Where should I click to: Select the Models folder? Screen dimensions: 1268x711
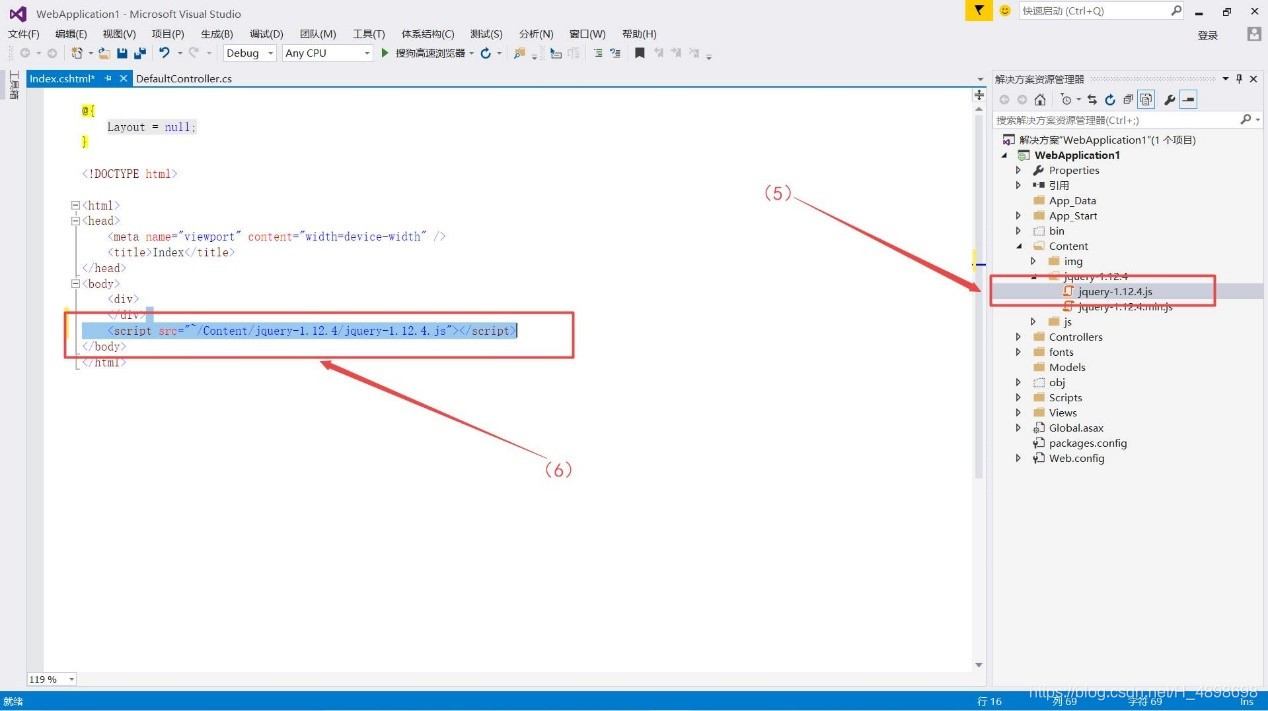point(1067,367)
